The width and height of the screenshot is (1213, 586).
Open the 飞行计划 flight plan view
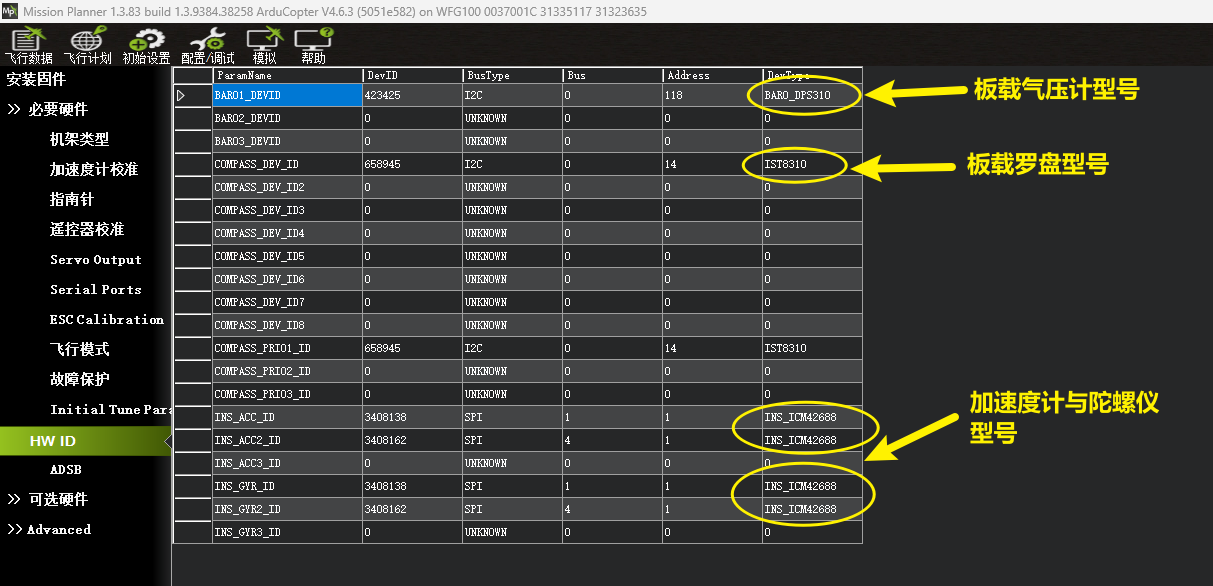pyautogui.click(x=87, y=46)
